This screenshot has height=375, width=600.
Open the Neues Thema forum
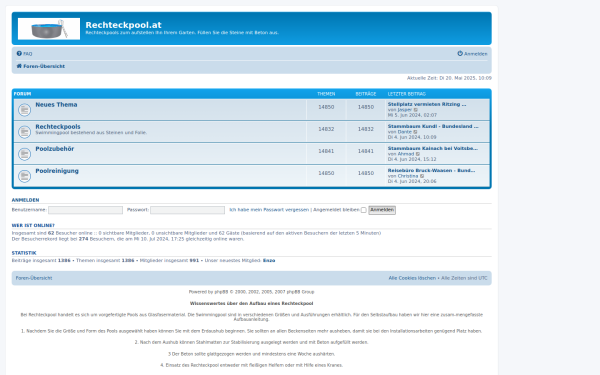[x=56, y=104]
